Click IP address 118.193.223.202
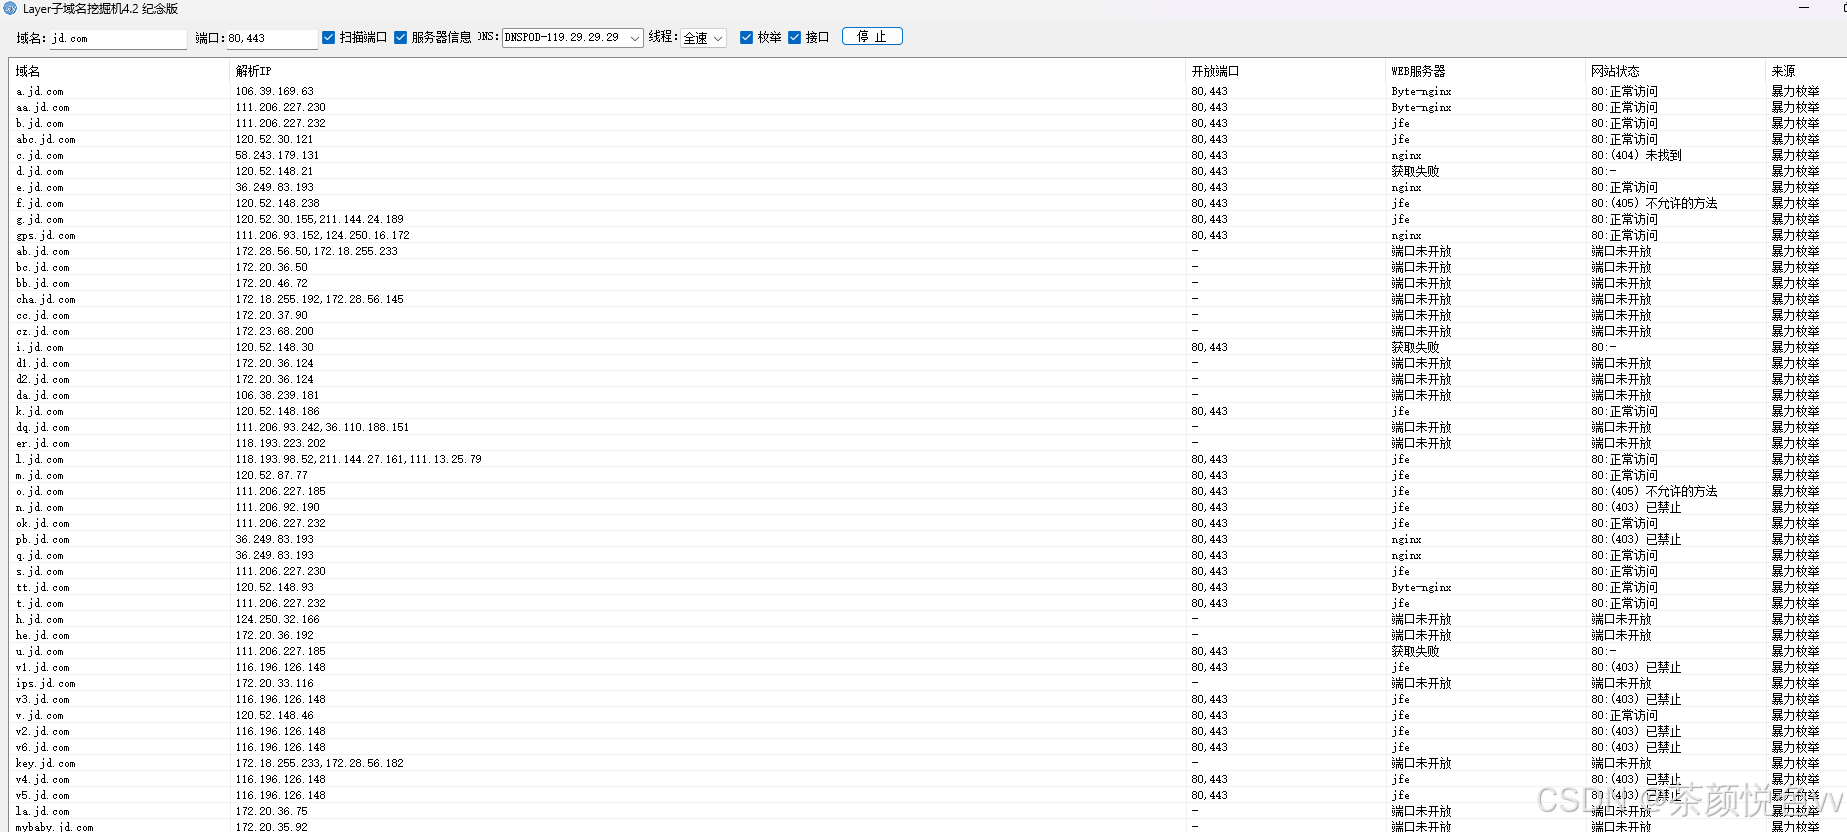Image resolution: width=1847 pixels, height=832 pixels. 281,443
